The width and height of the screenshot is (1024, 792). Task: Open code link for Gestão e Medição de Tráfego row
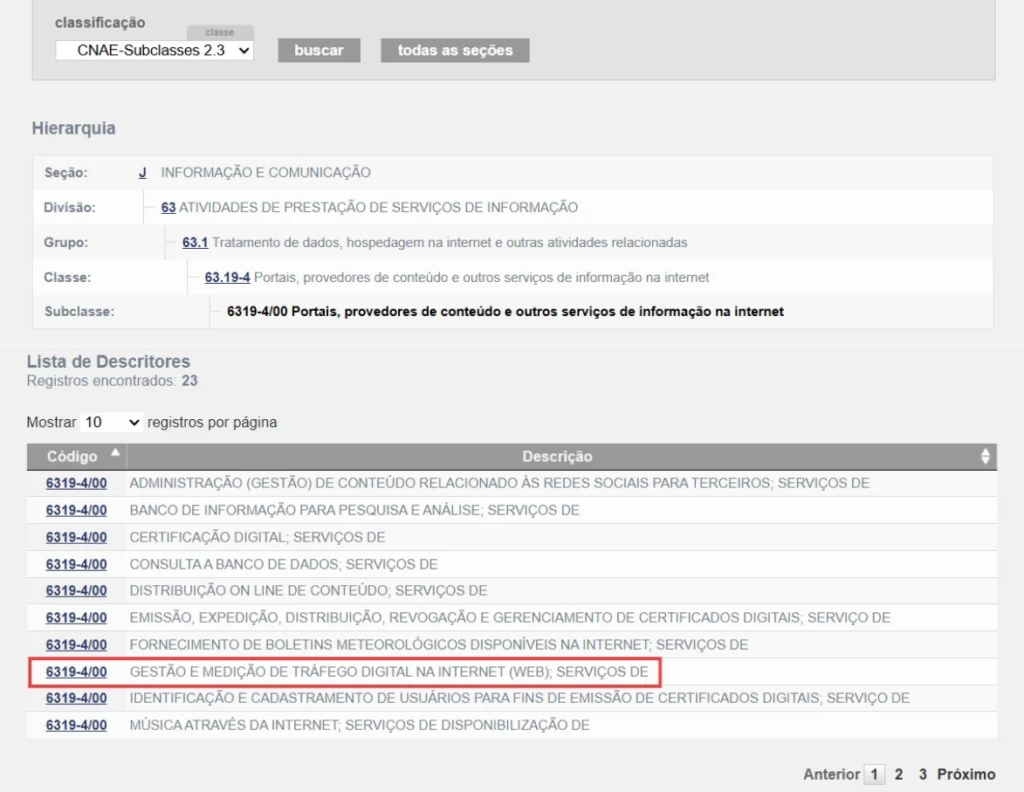76,671
